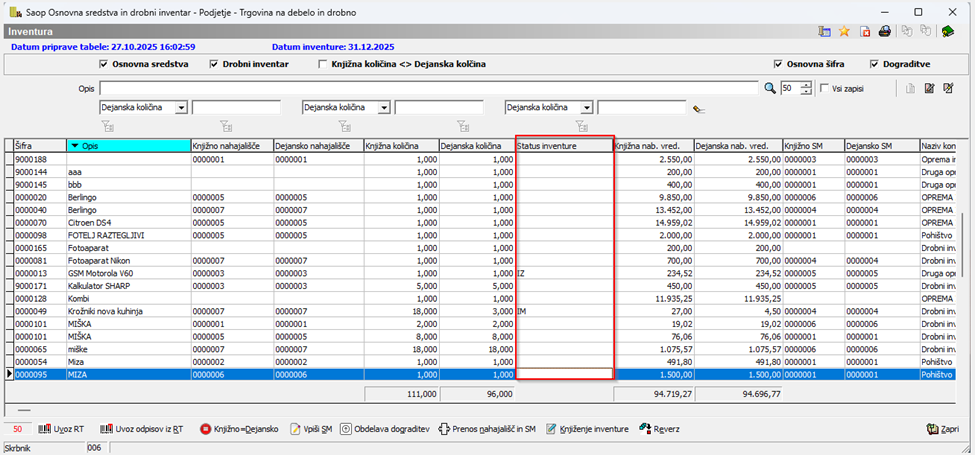Uncheck the Osnovna sredstva checkbox
The height and width of the screenshot is (455, 975).
tap(104, 64)
